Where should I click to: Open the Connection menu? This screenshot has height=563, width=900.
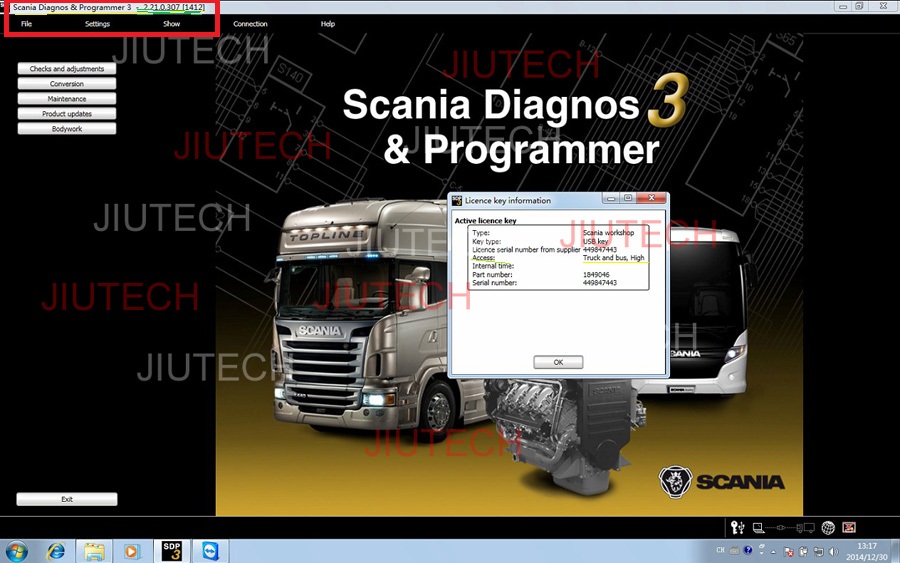250,24
